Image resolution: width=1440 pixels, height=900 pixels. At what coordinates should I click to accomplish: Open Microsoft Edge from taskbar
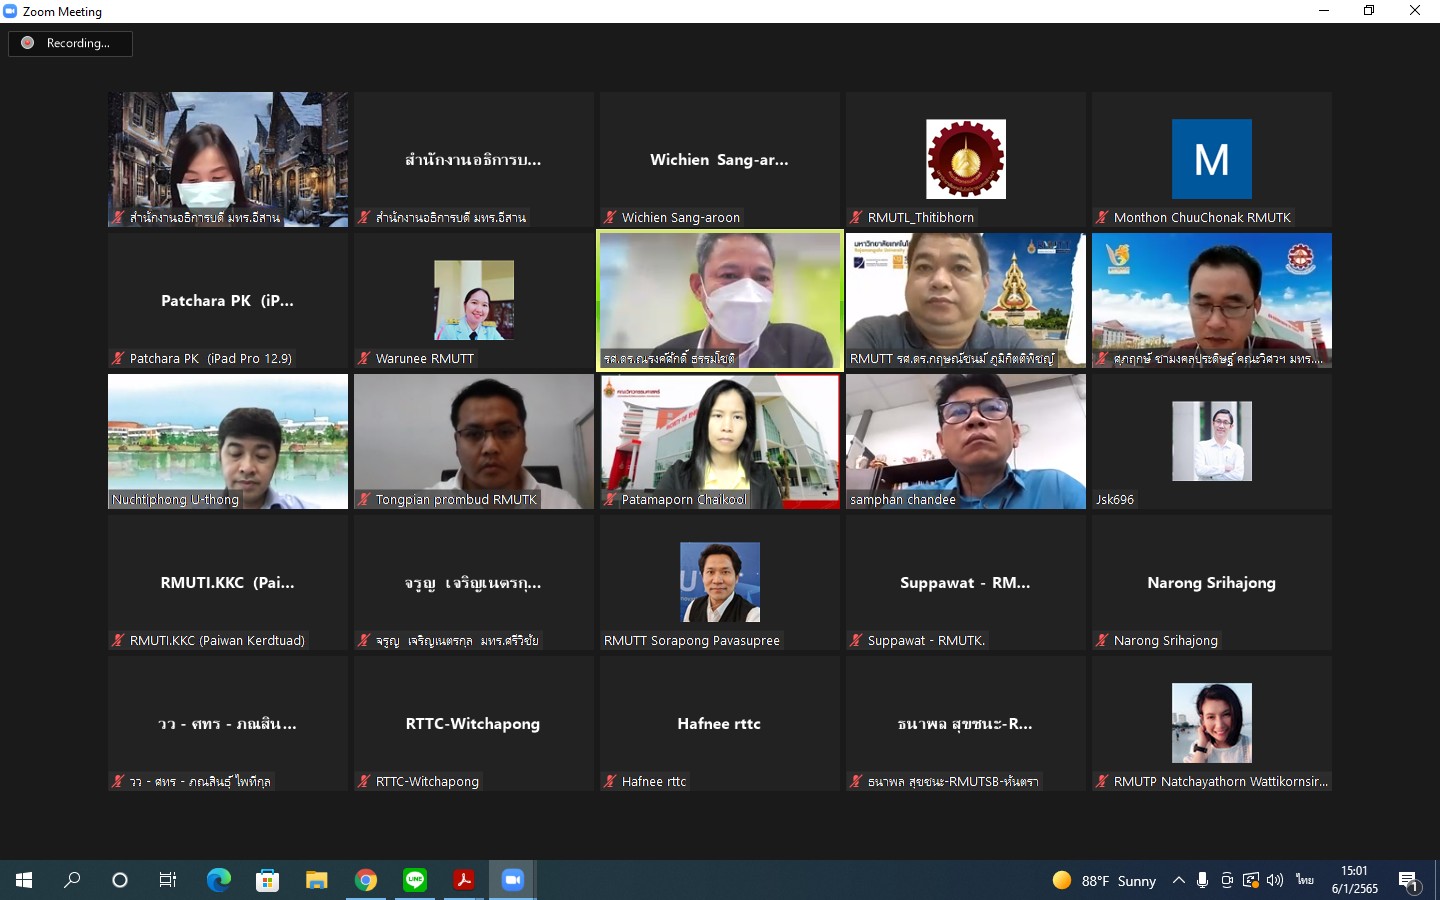[x=218, y=880]
